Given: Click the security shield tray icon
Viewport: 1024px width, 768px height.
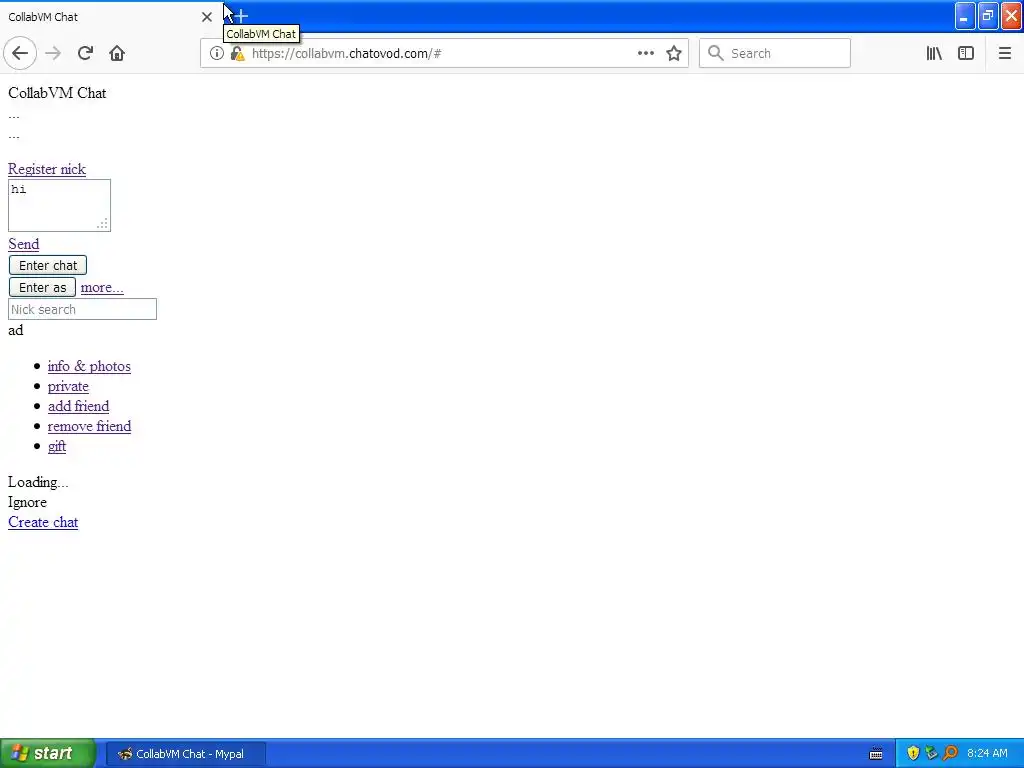Looking at the screenshot, I should (913, 754).
